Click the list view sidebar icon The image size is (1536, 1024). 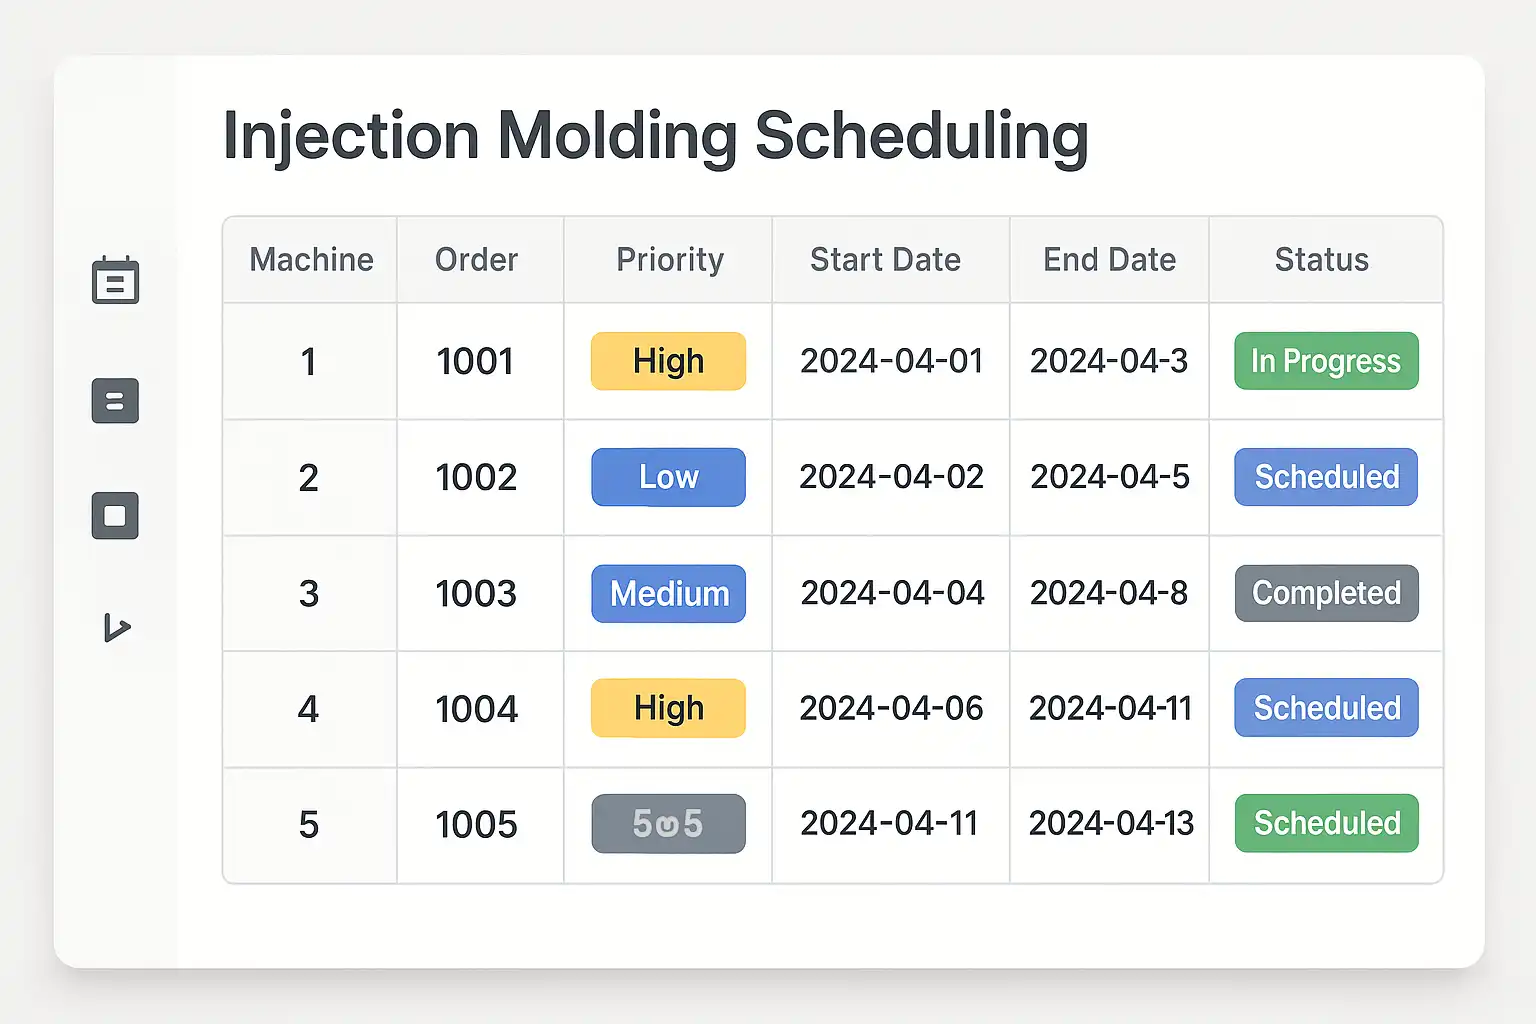pyautogui.click(x=115, y=401)
